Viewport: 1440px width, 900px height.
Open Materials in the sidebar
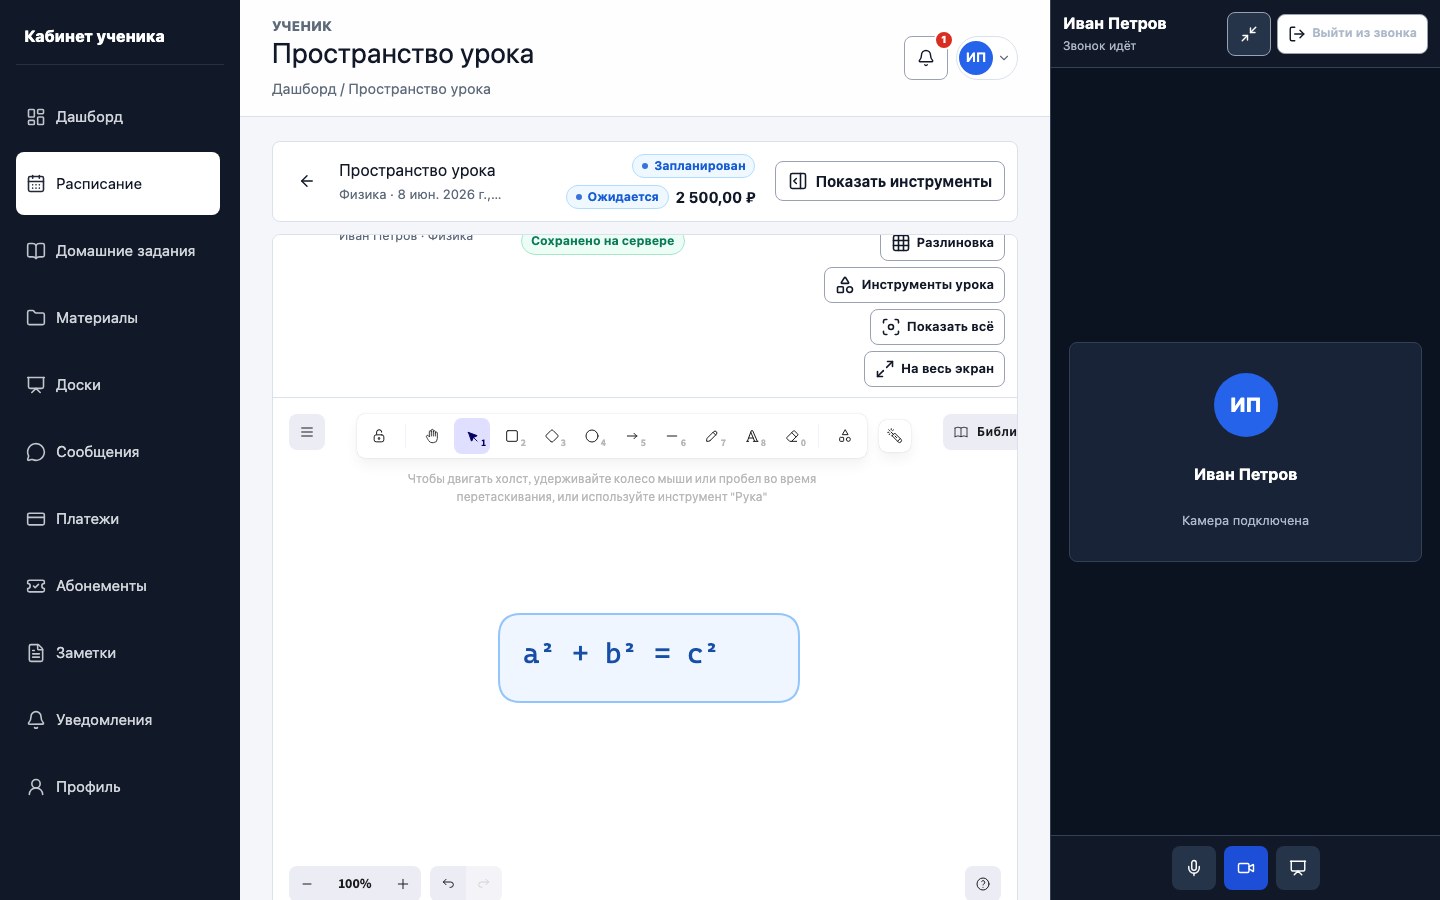tap(118, 318)
